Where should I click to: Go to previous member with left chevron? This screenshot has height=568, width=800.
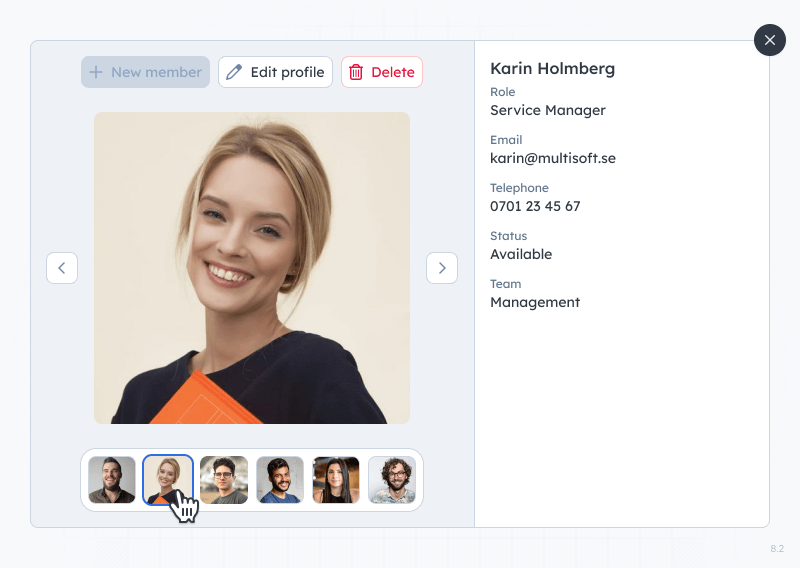tap(62, 268)
